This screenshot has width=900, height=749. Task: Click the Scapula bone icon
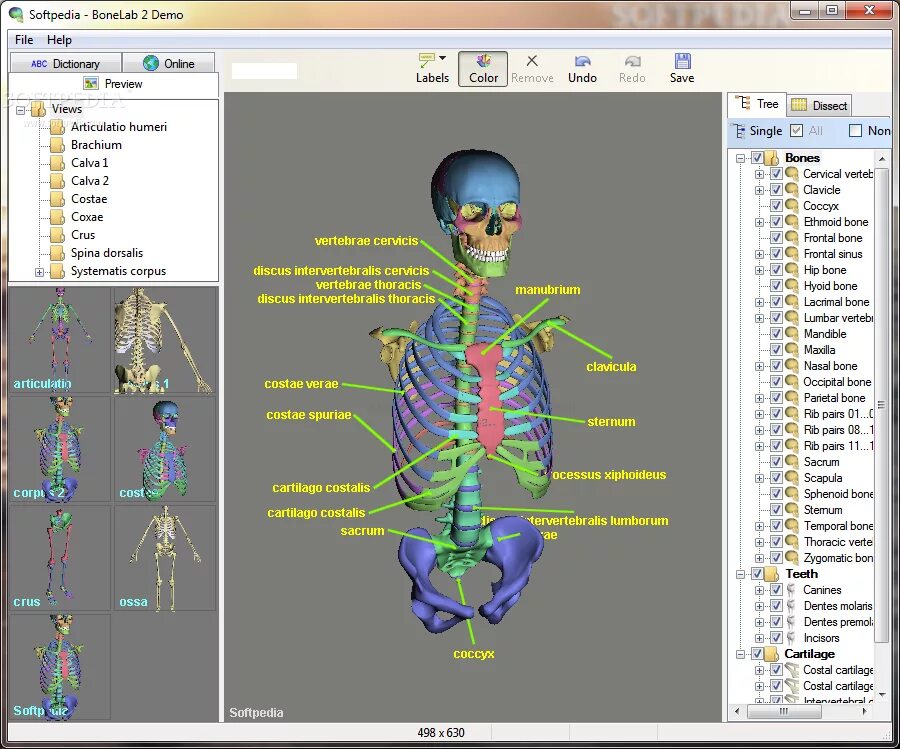[792, 477]
